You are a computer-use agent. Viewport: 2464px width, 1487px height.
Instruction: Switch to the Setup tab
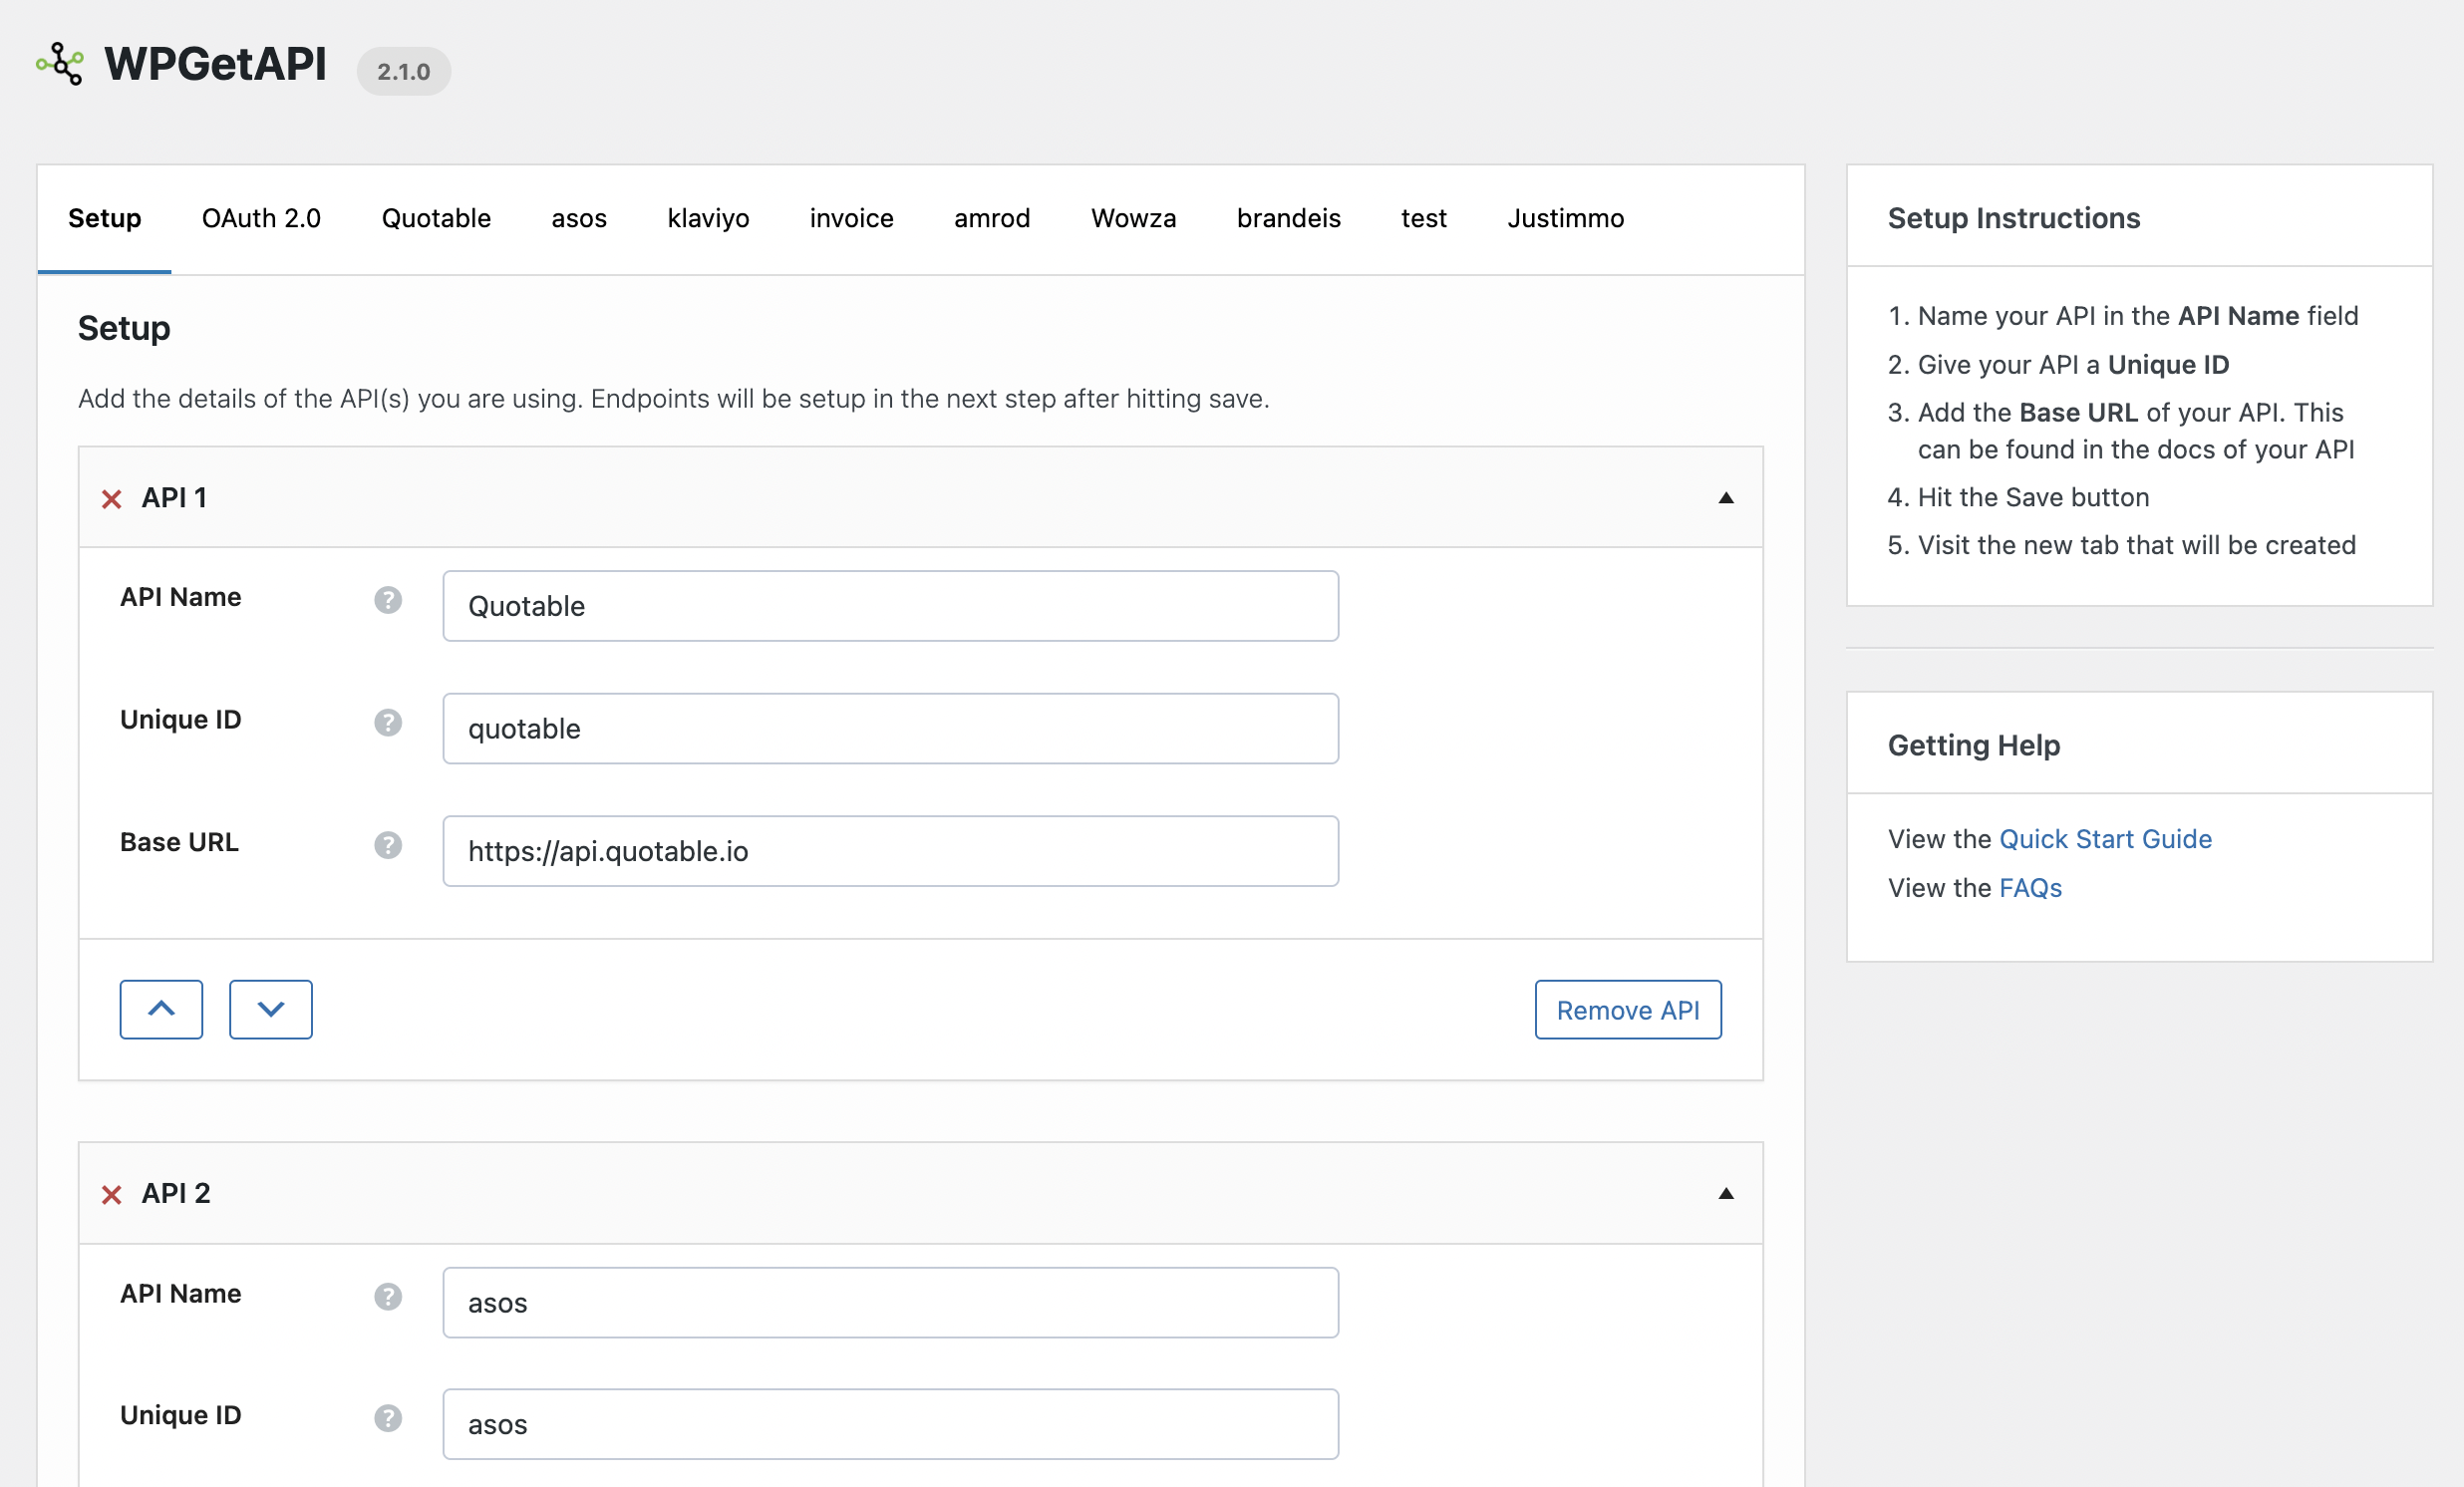(x=104, y=218)
